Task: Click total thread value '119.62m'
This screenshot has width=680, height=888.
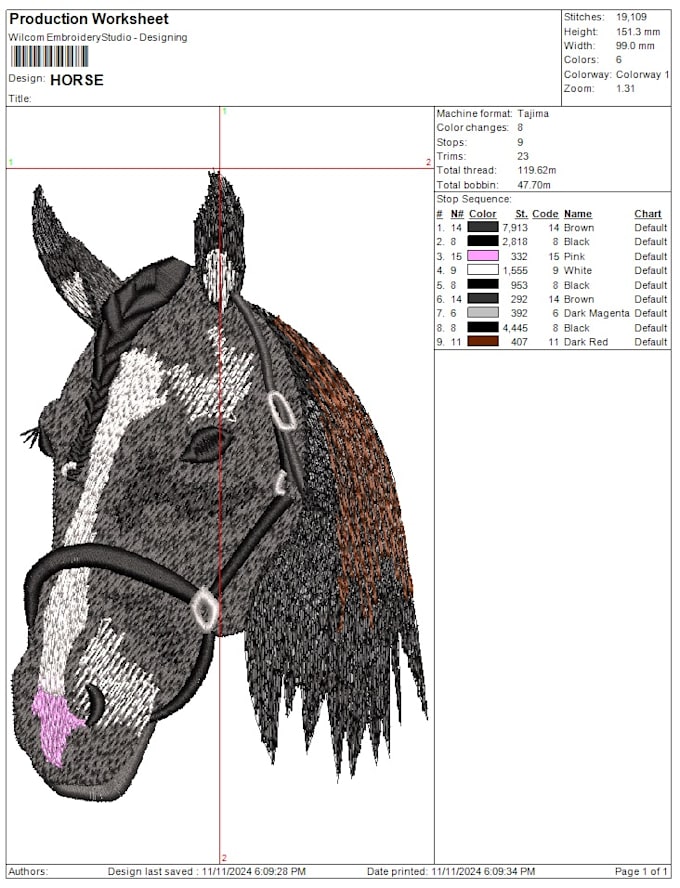Action: tap(537, 170)
